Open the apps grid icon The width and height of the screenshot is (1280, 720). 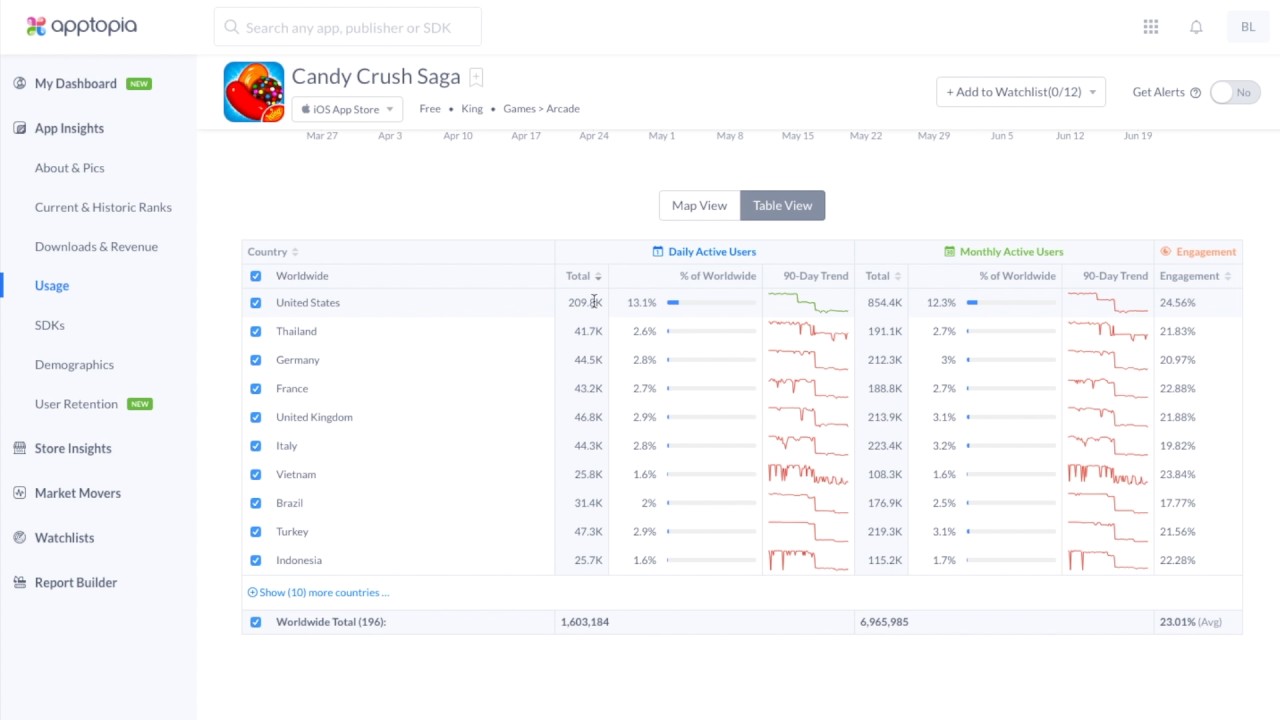click(x=1151, y=27)
